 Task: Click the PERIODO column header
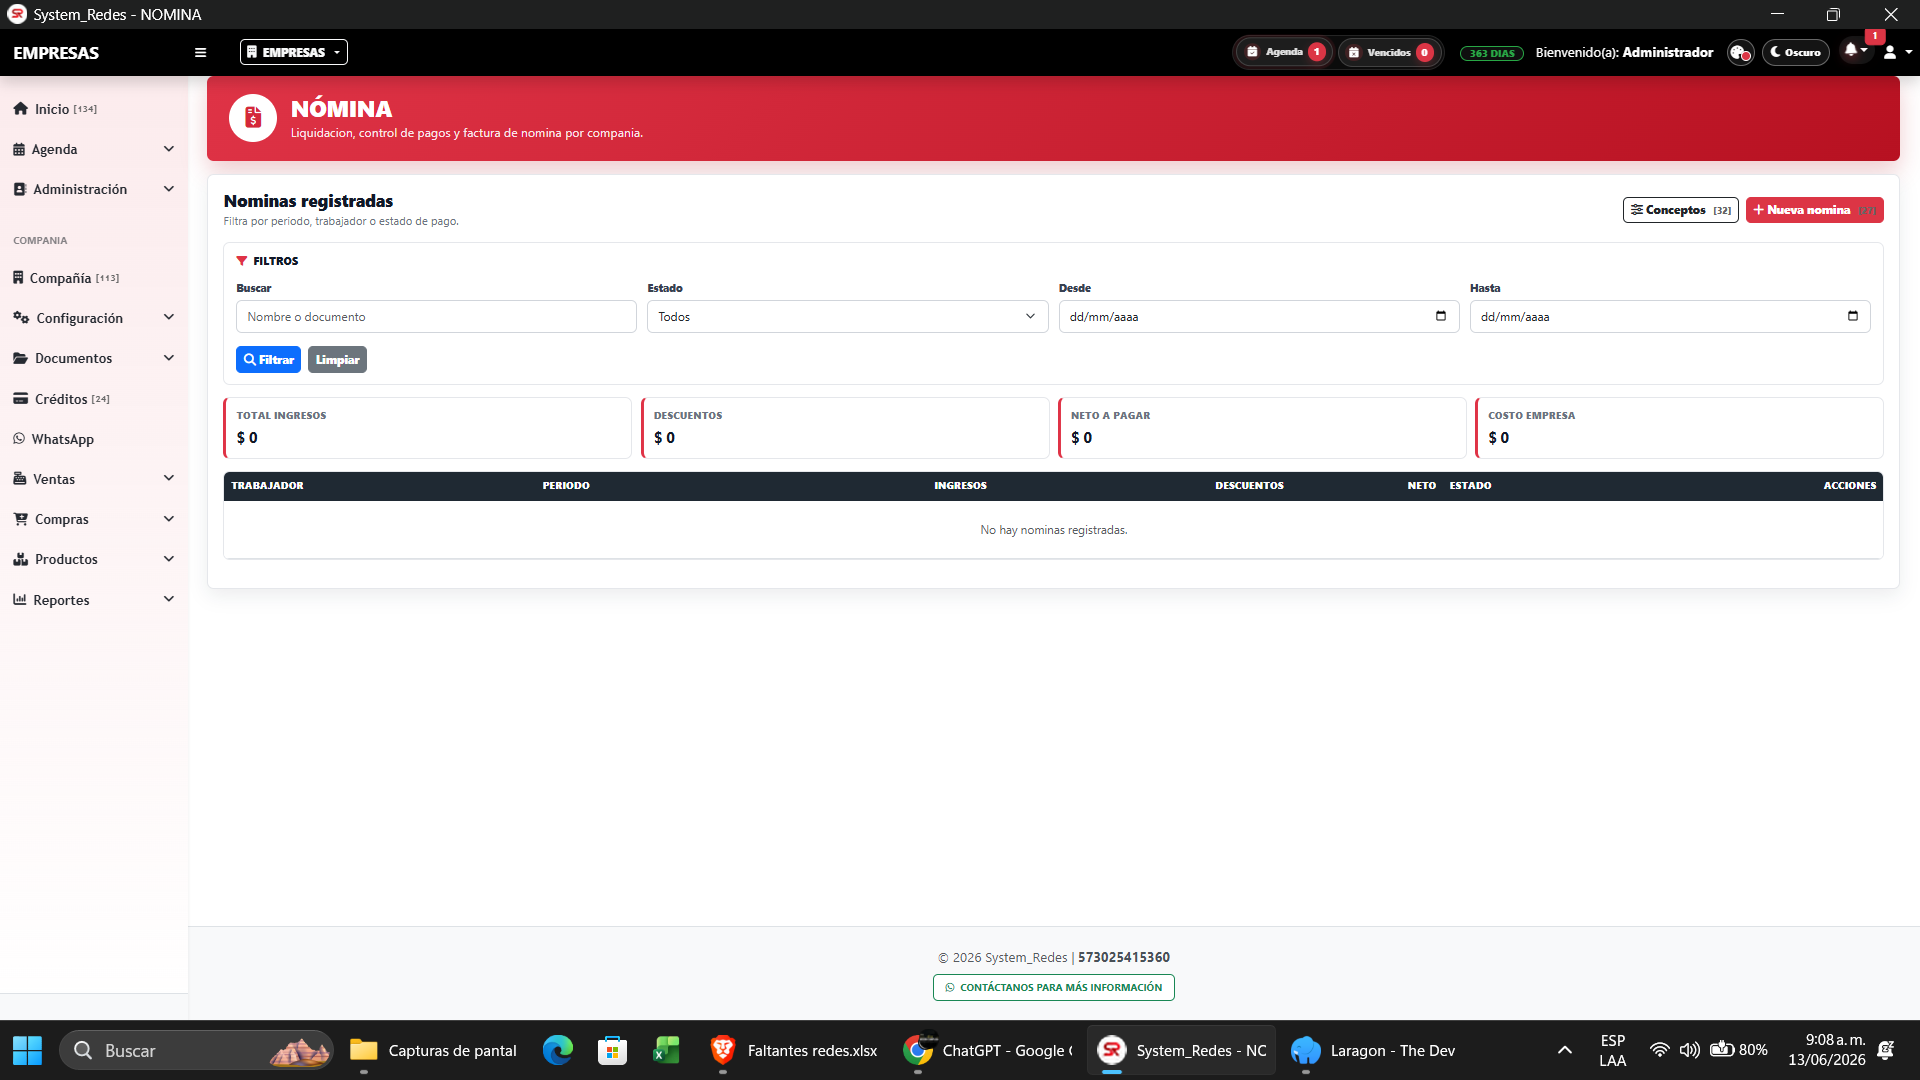[x=566, y=486]
